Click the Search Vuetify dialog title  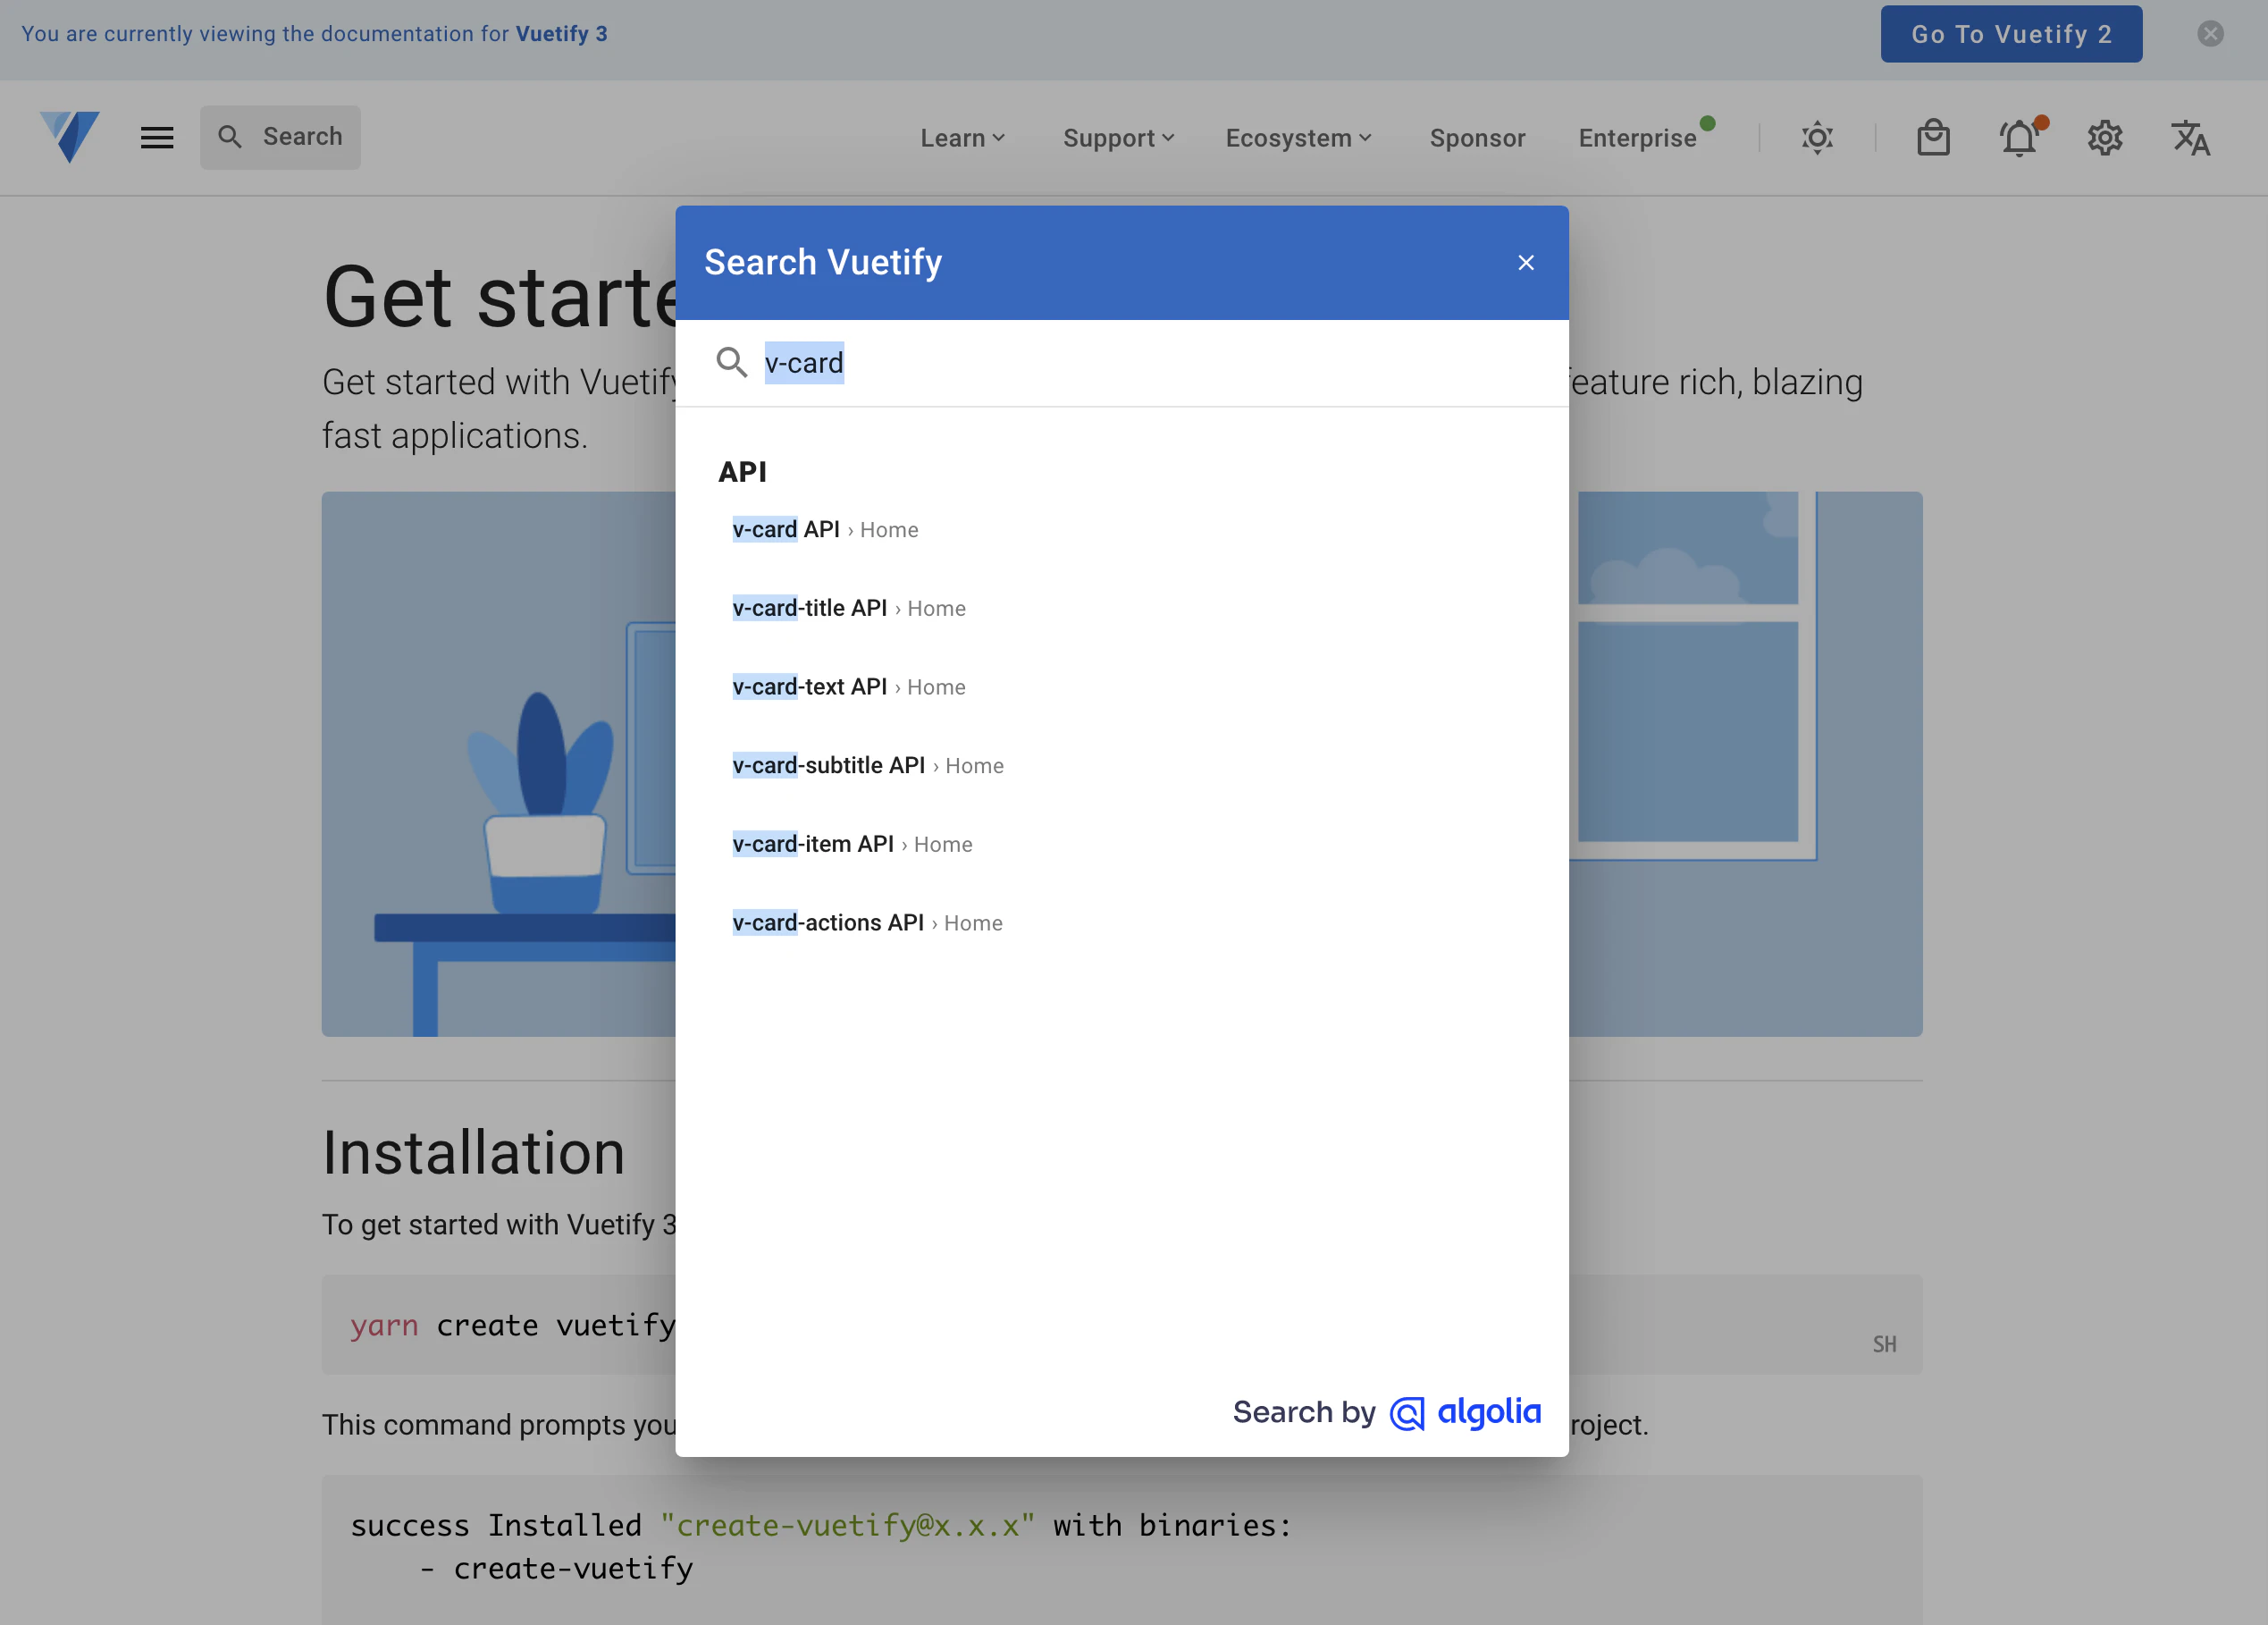823,262
